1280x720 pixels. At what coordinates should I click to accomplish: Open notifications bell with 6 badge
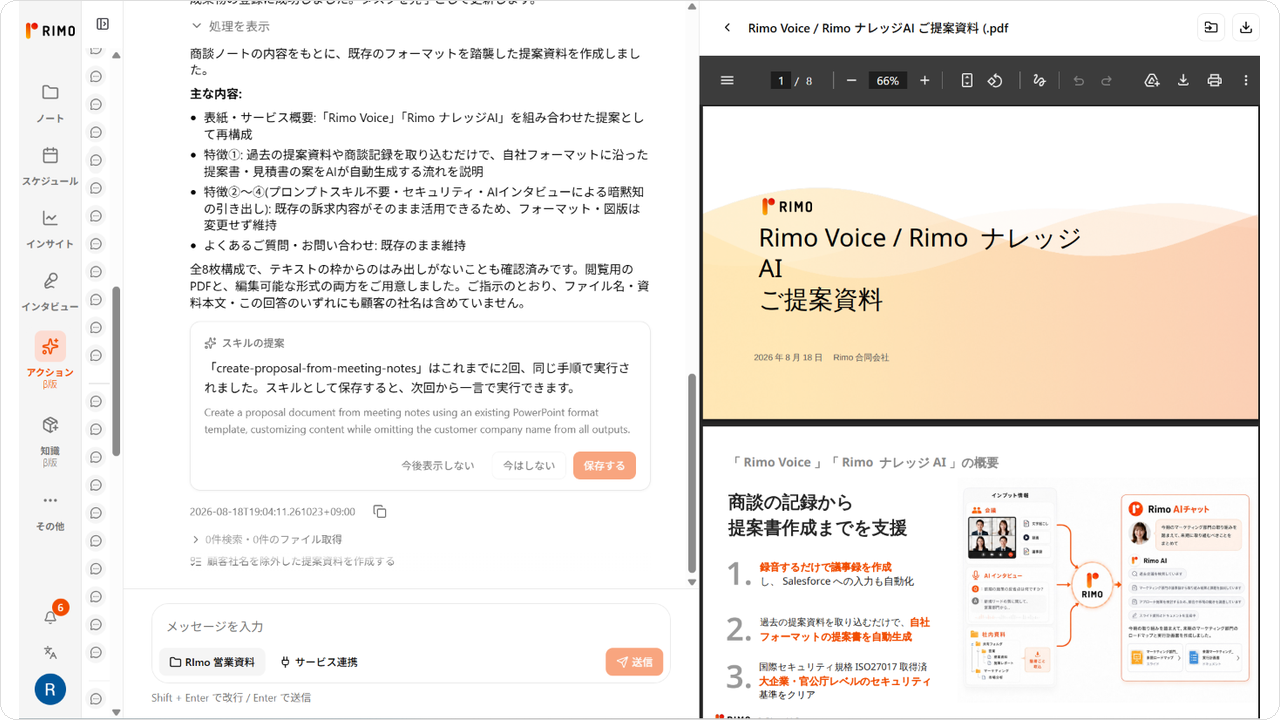click(51, 616)
